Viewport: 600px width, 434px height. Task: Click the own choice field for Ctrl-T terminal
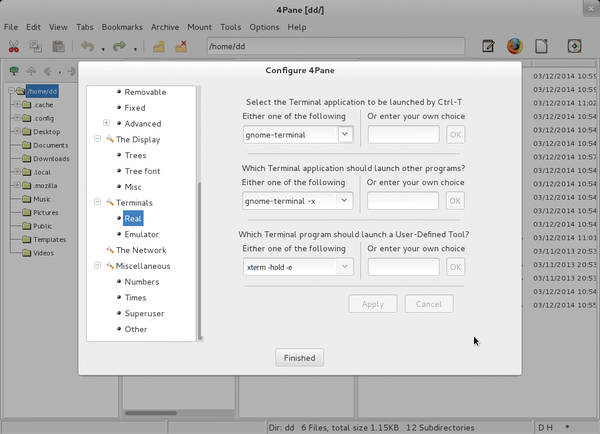tap(403, 135)
